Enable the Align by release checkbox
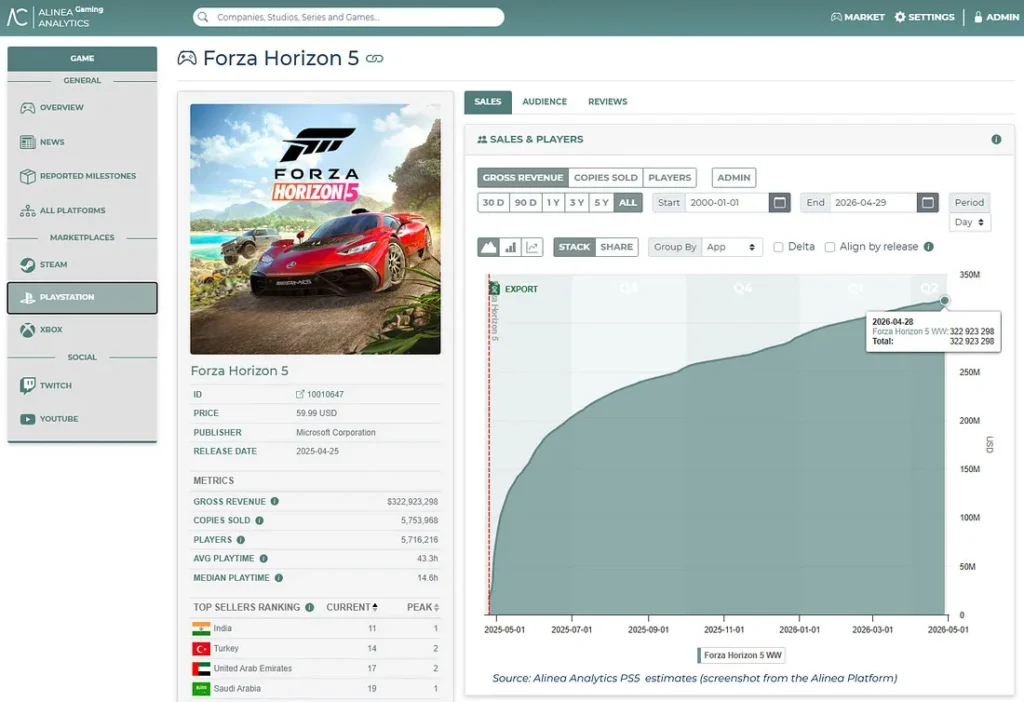 (x=829, y=247)
